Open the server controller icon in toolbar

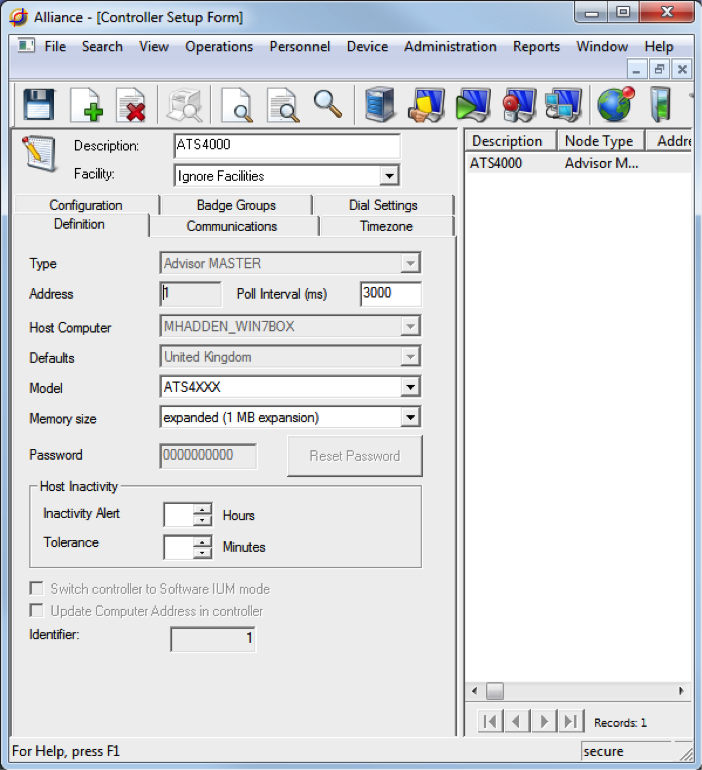tap(379, 104)
